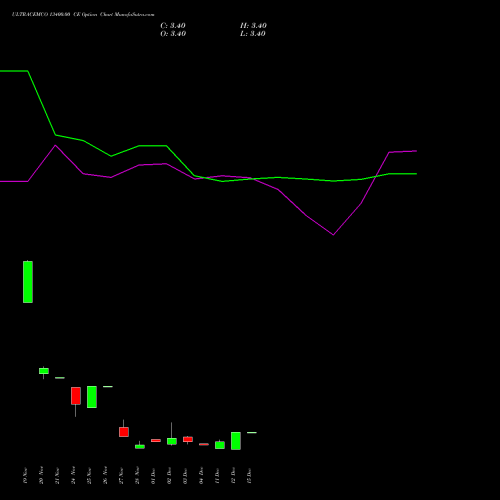The width and height of the screenshot is (500, 500).
Task: Click the 20 Nov date label
Action: click(x=41, y=475)
